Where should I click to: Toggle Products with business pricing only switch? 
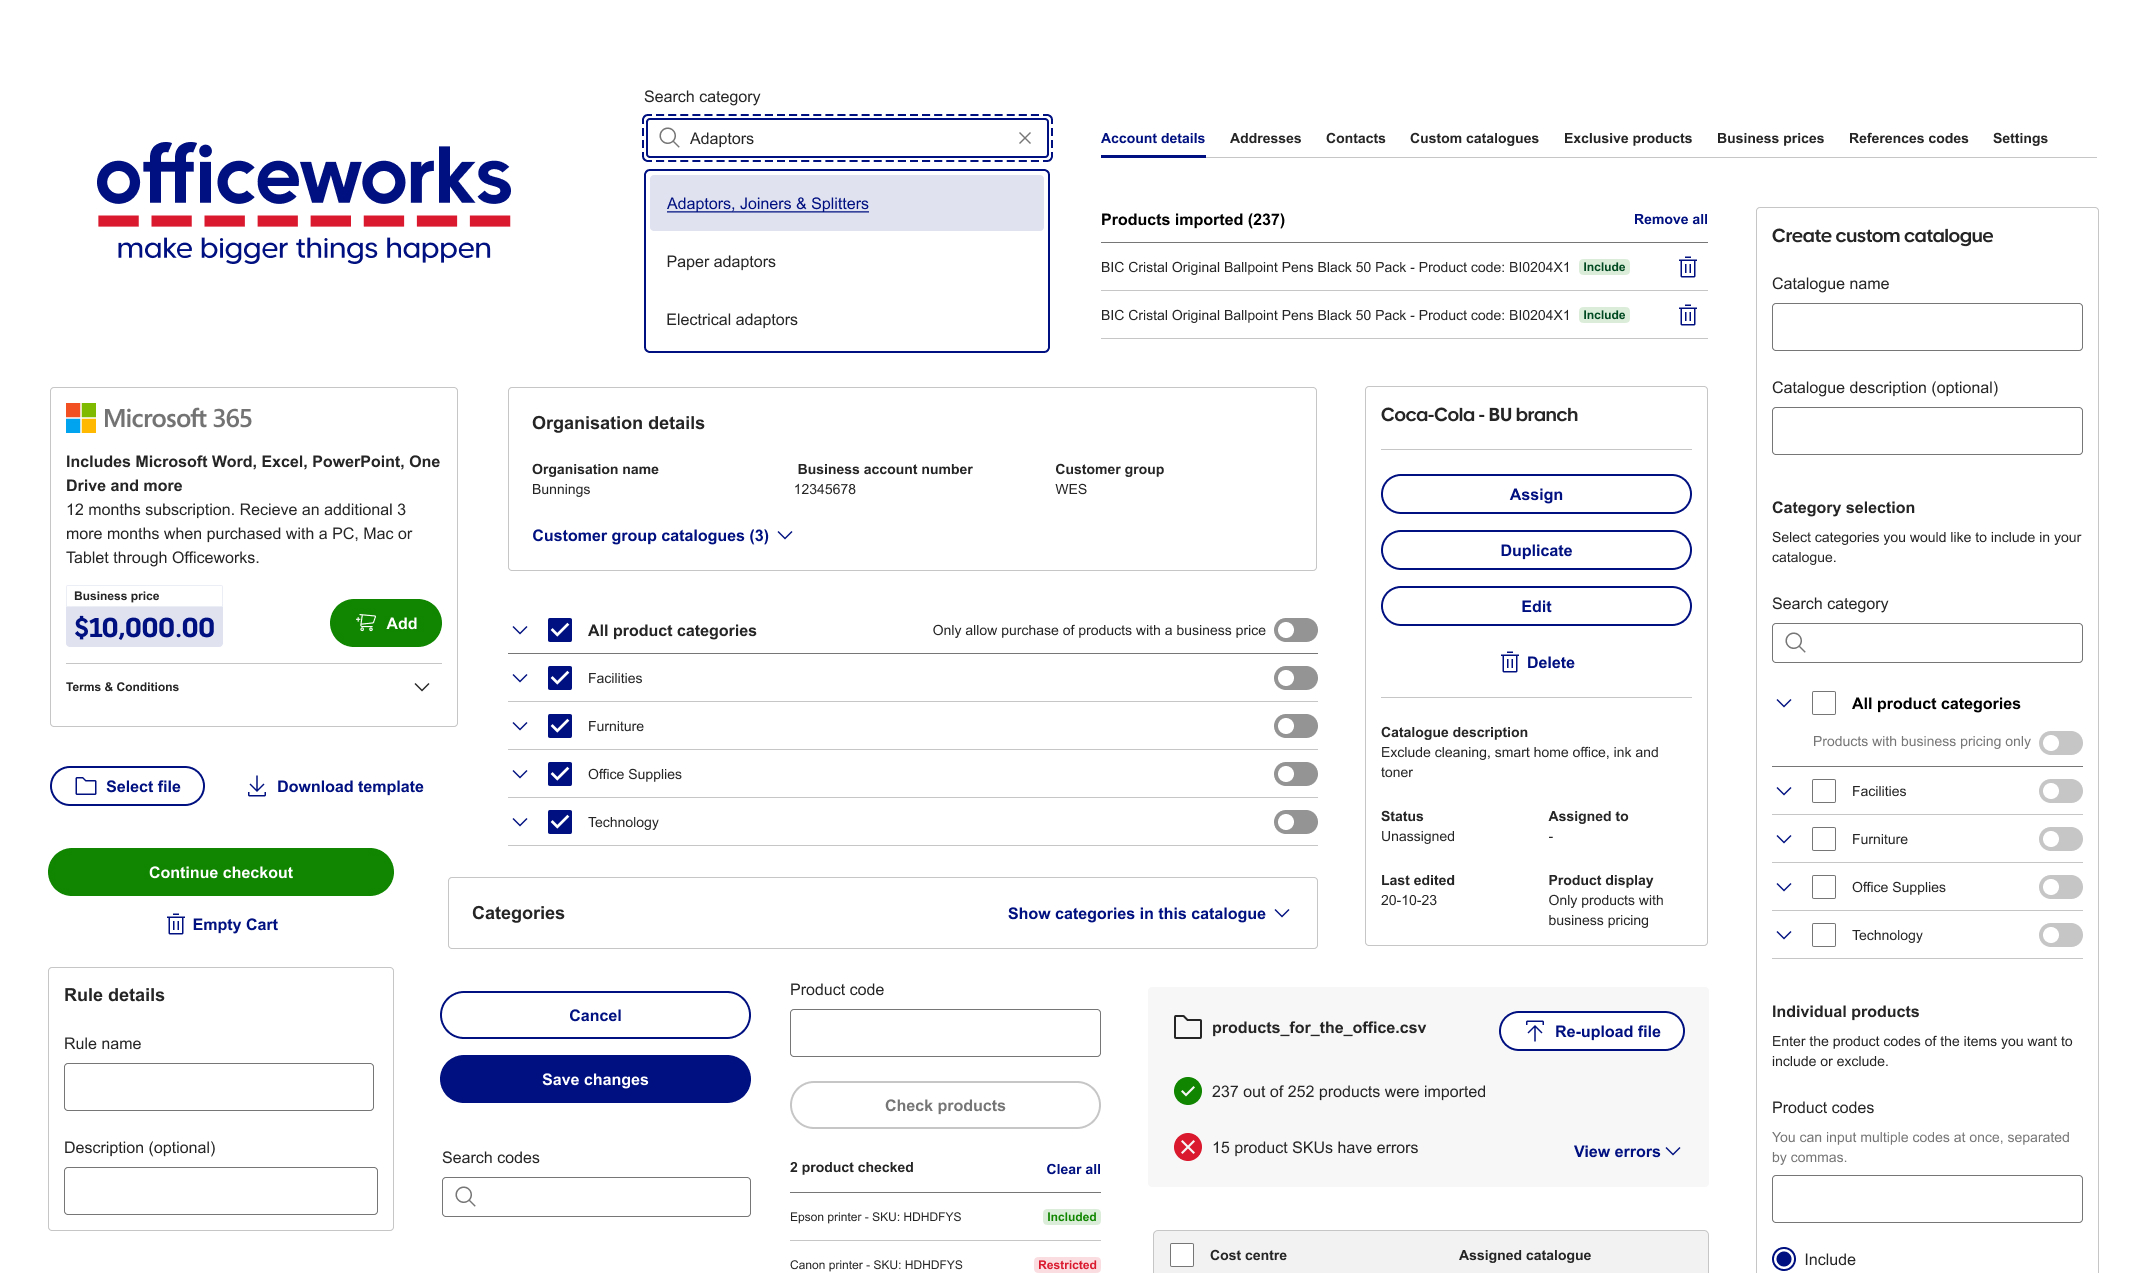(2060, 743)
